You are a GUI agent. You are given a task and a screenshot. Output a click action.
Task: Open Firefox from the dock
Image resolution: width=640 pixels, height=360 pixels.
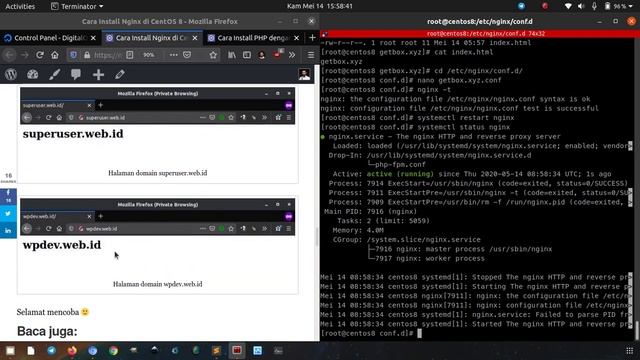click(x=72, y=350)
